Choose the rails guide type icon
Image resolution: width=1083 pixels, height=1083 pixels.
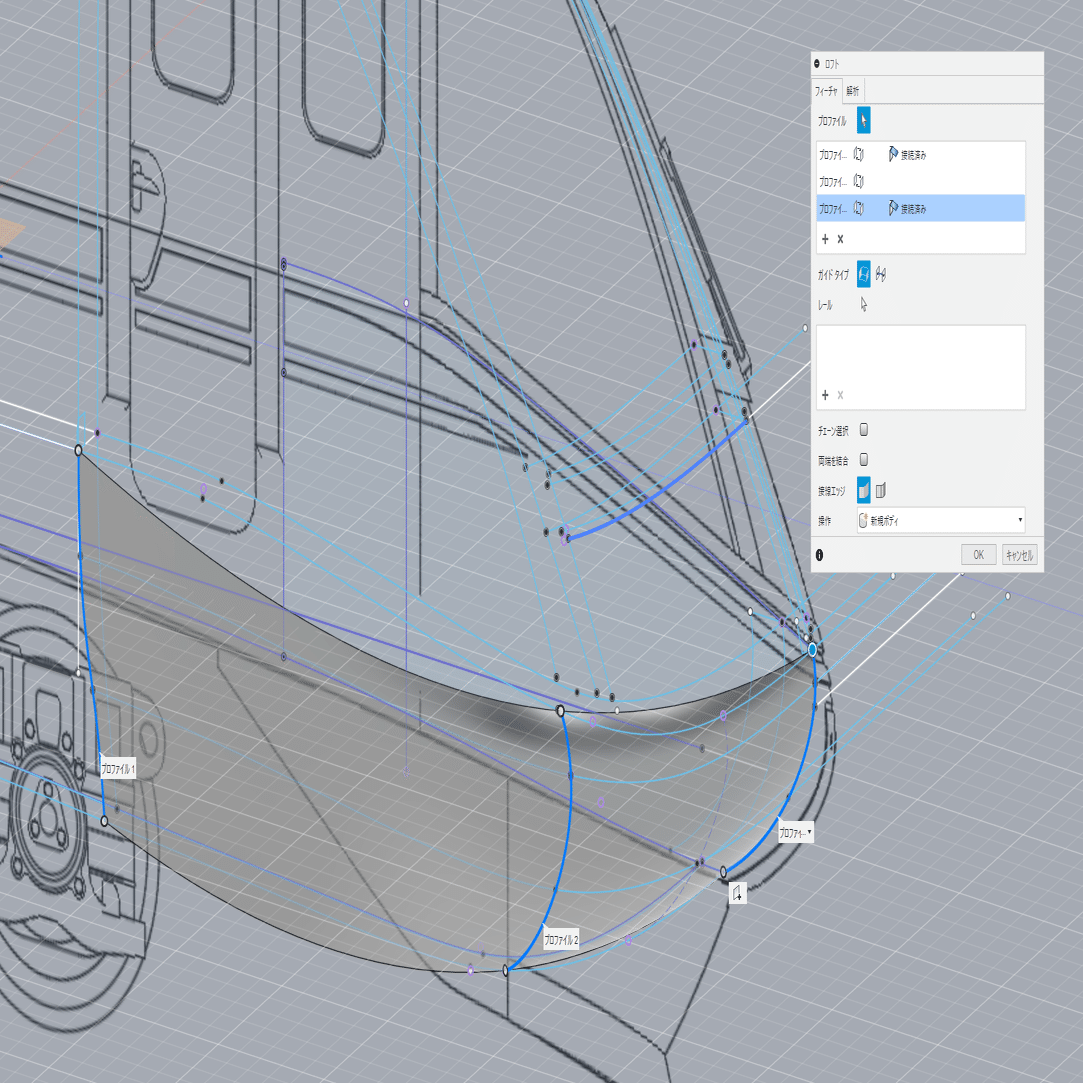863,274
